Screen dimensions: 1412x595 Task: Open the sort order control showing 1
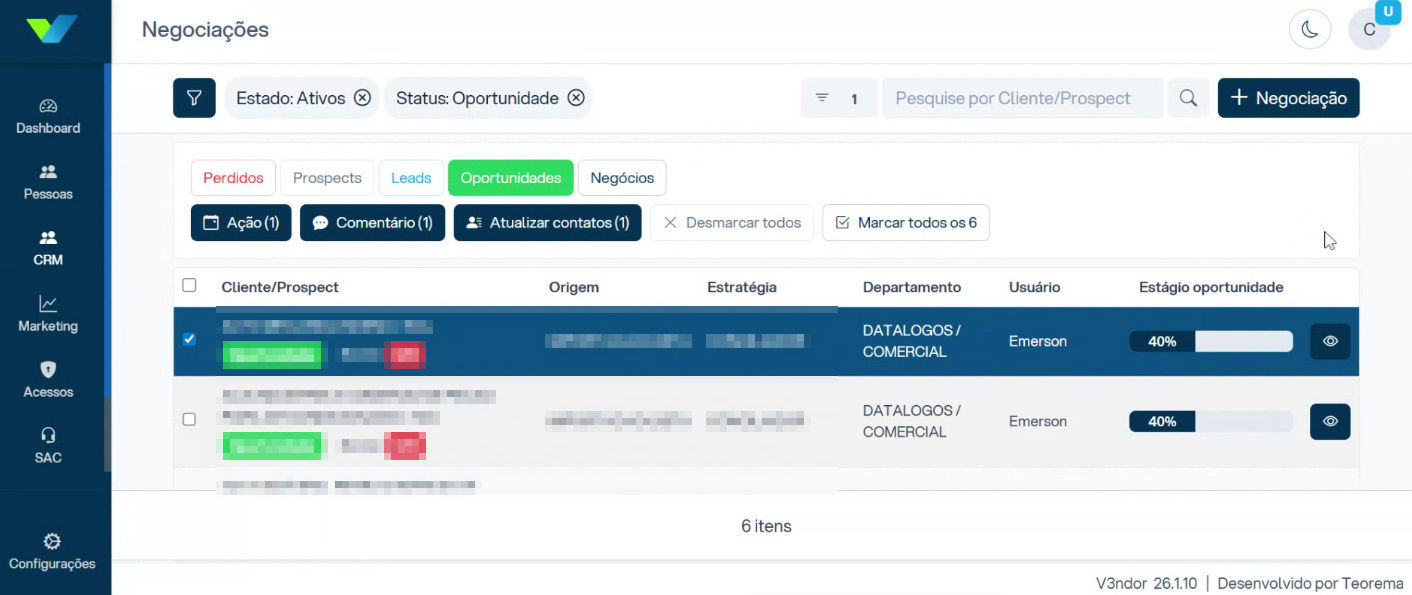pos(839,98)
